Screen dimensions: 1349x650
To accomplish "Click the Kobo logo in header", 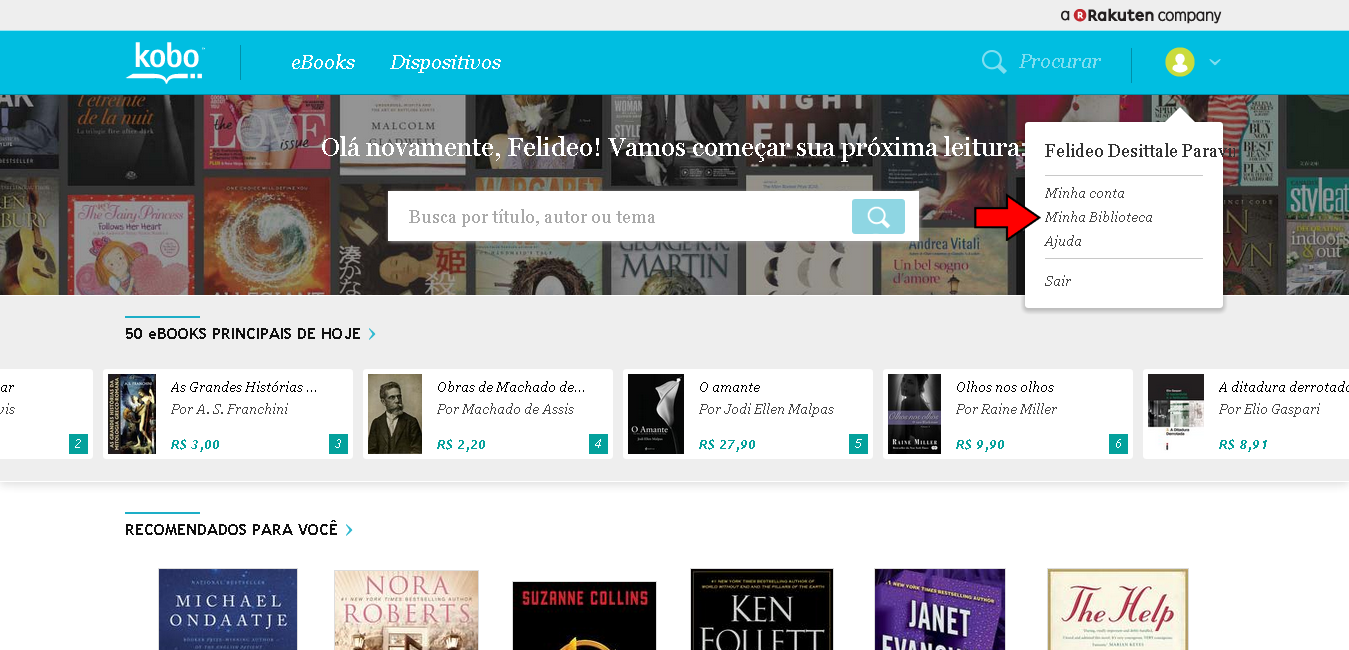I will click(x=165, y=62).
